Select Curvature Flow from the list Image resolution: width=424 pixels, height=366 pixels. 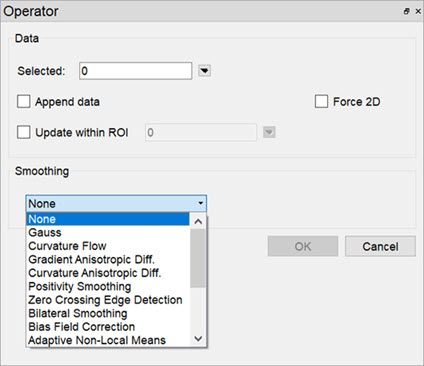pos(108,246)
